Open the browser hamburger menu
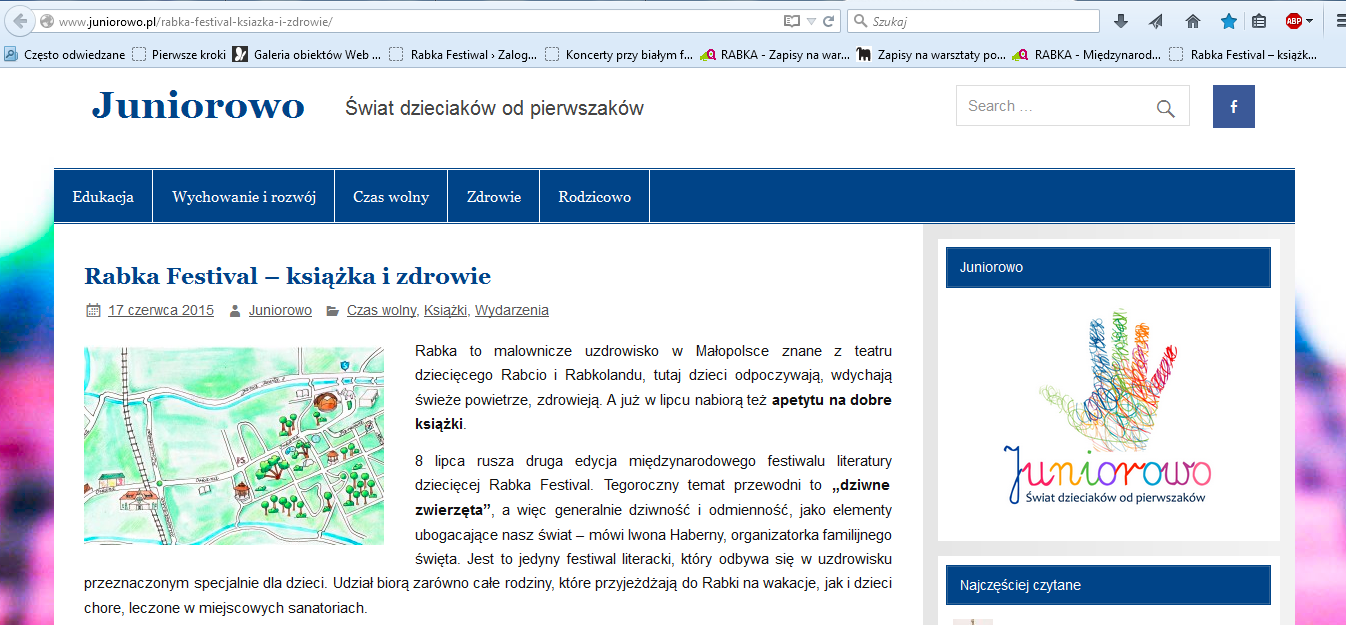Viewport: 1346px width, 625px height. (1340, 21)
